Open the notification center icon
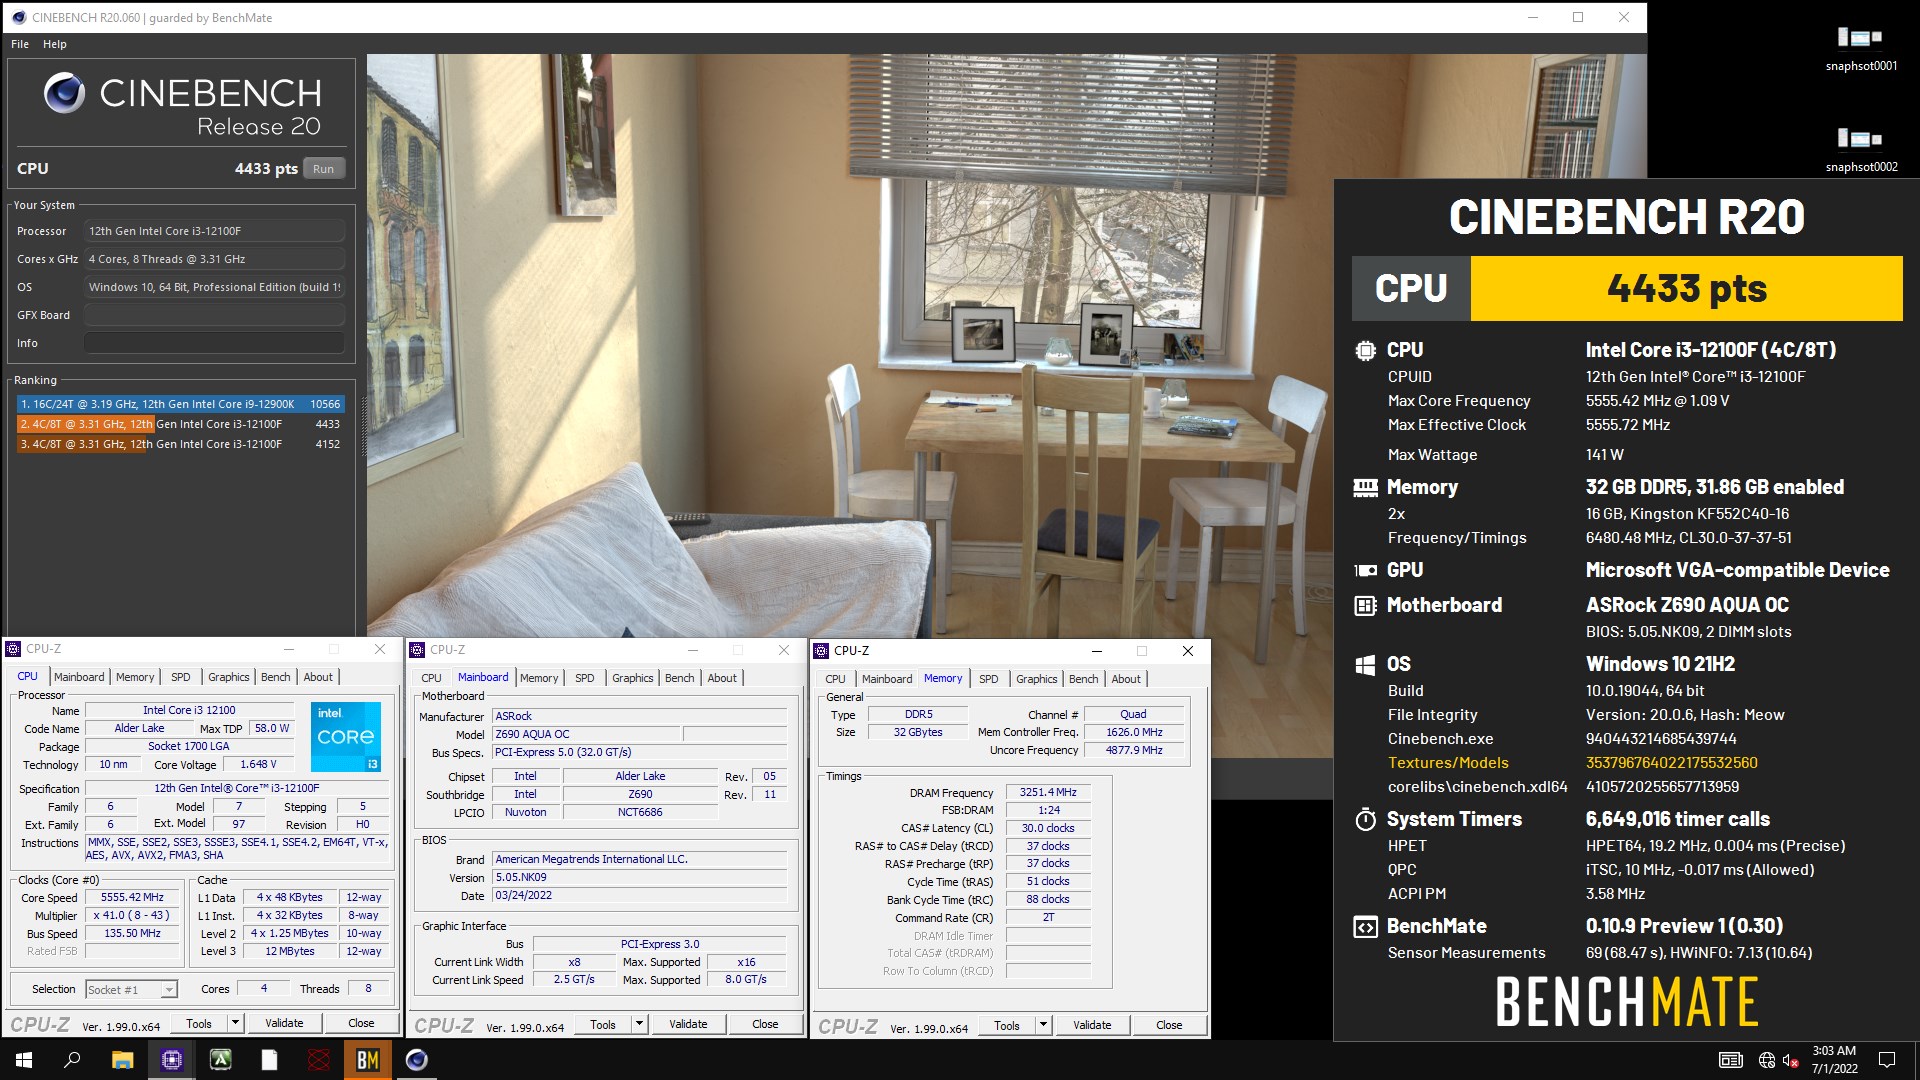The image size is (1920, 1080). click(1887, 1060)
